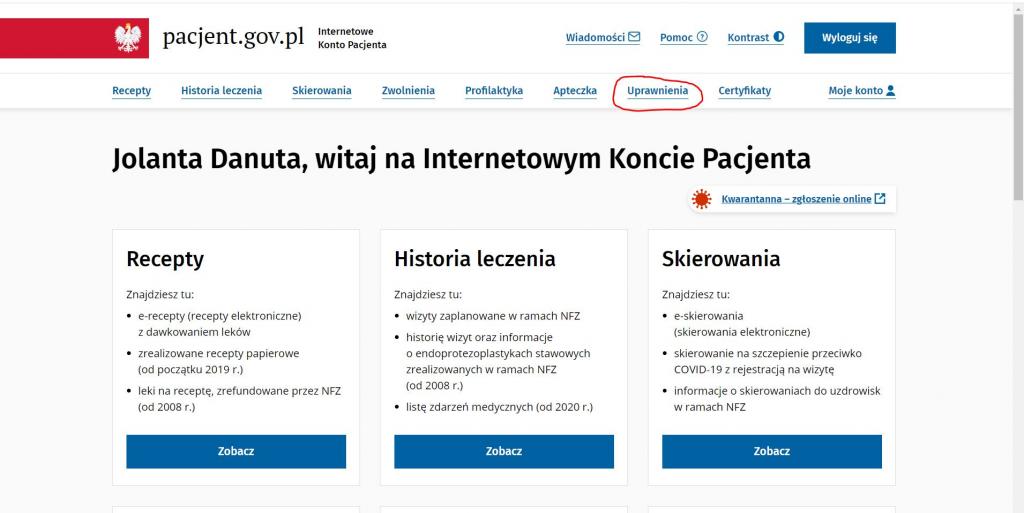Open the Historia leczenia navigation tab
This screenshot has width=1024, height=513.
221,91
